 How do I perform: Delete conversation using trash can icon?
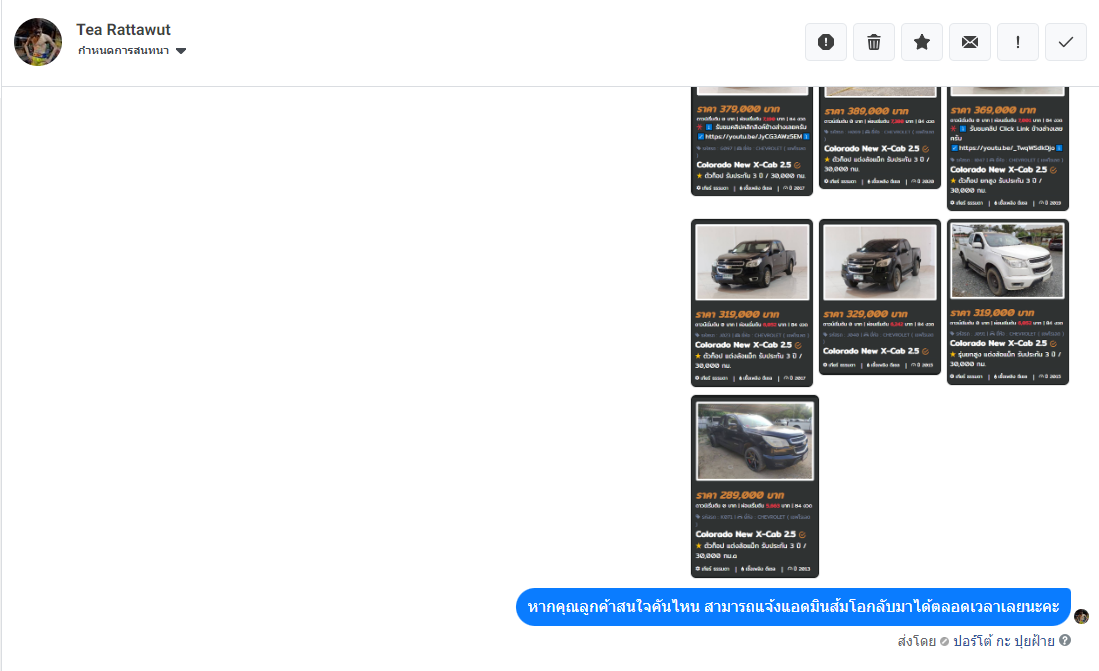[874, 42]
